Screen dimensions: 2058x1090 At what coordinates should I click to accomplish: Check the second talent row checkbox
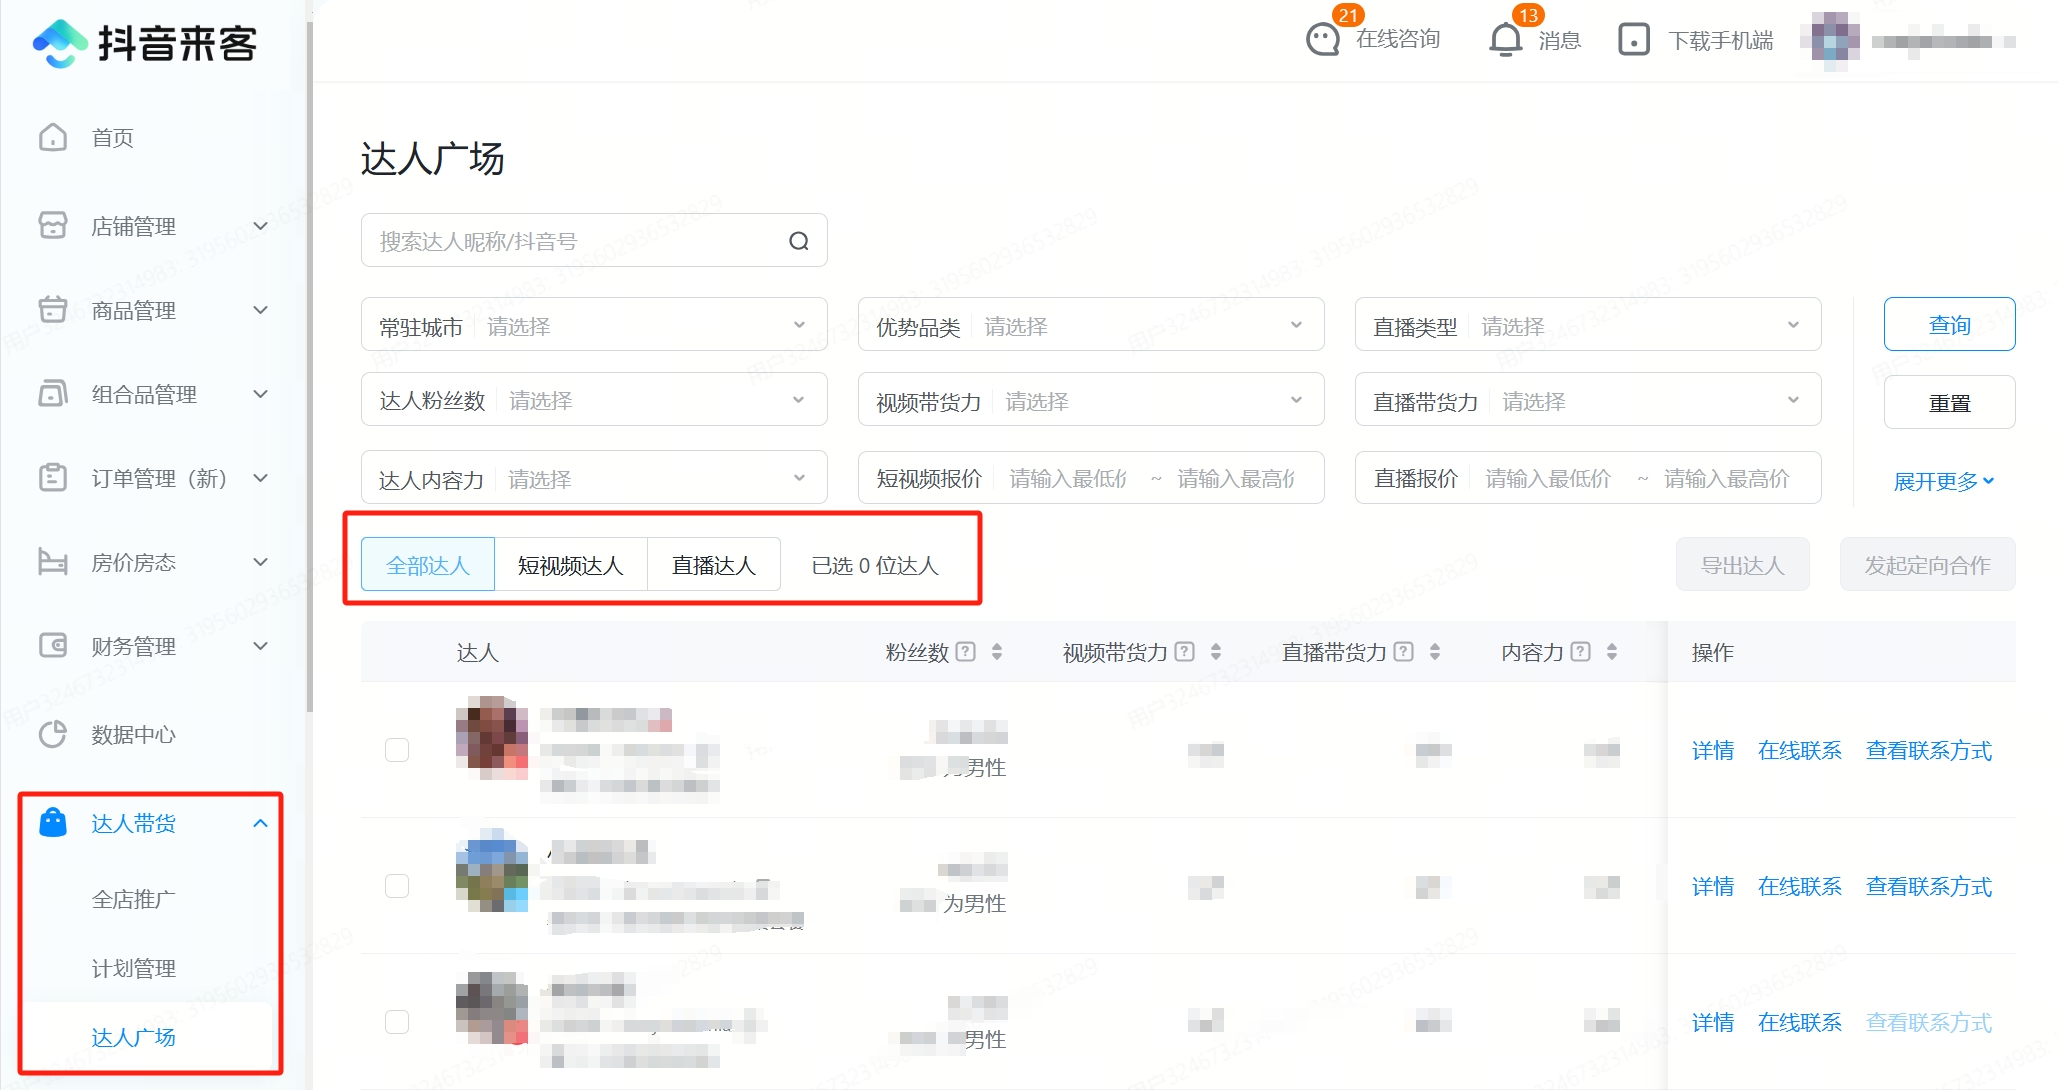397,886
